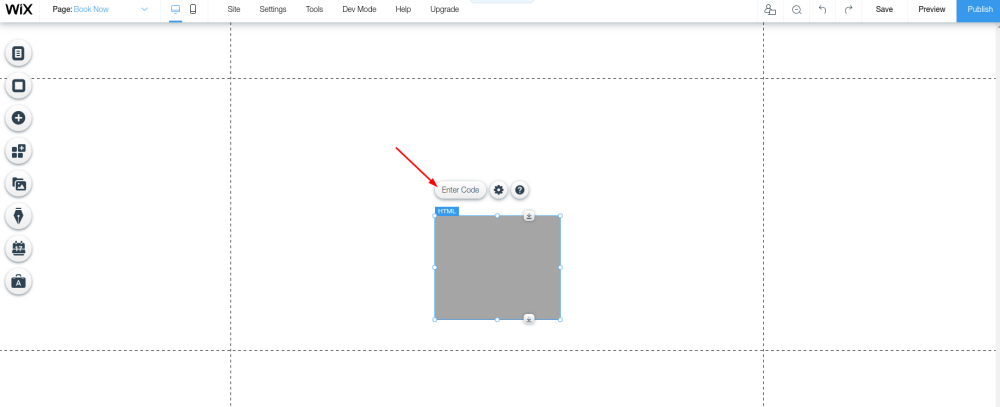Open the Media panel icon
1000x407 pixels.
(x=18, y=184)
